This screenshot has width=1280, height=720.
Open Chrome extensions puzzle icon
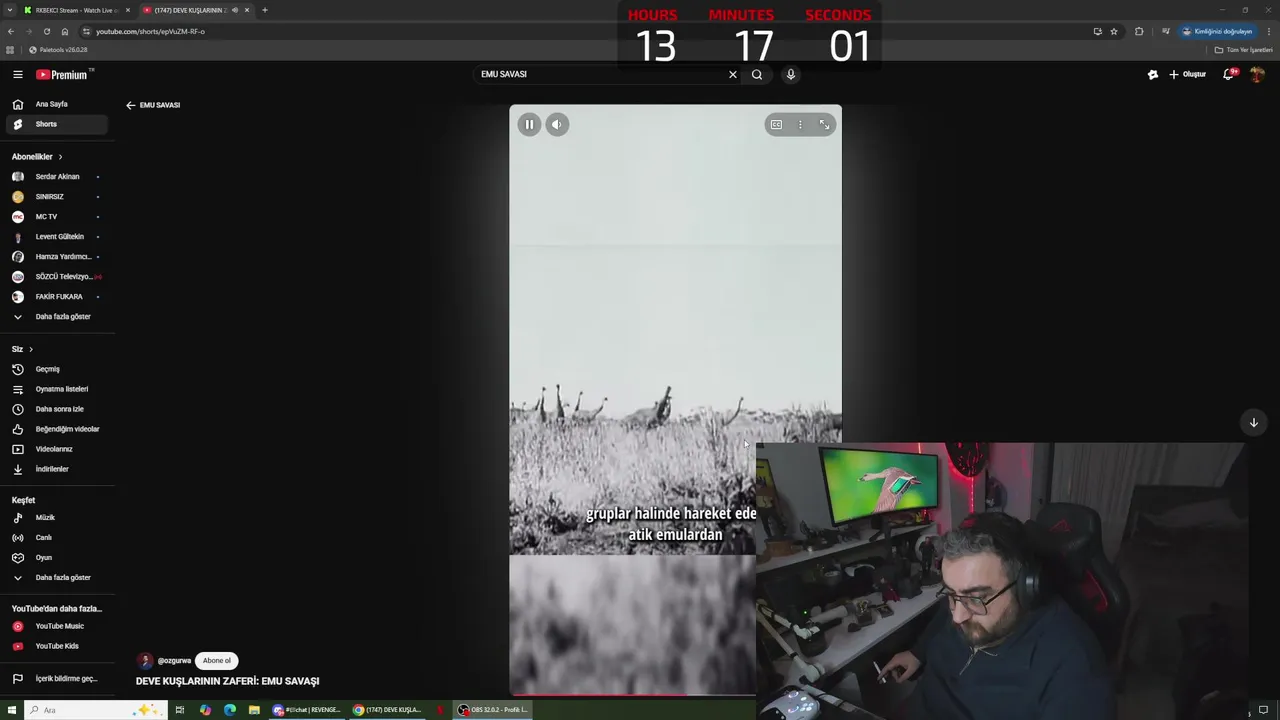click(x=1139, y=31)
